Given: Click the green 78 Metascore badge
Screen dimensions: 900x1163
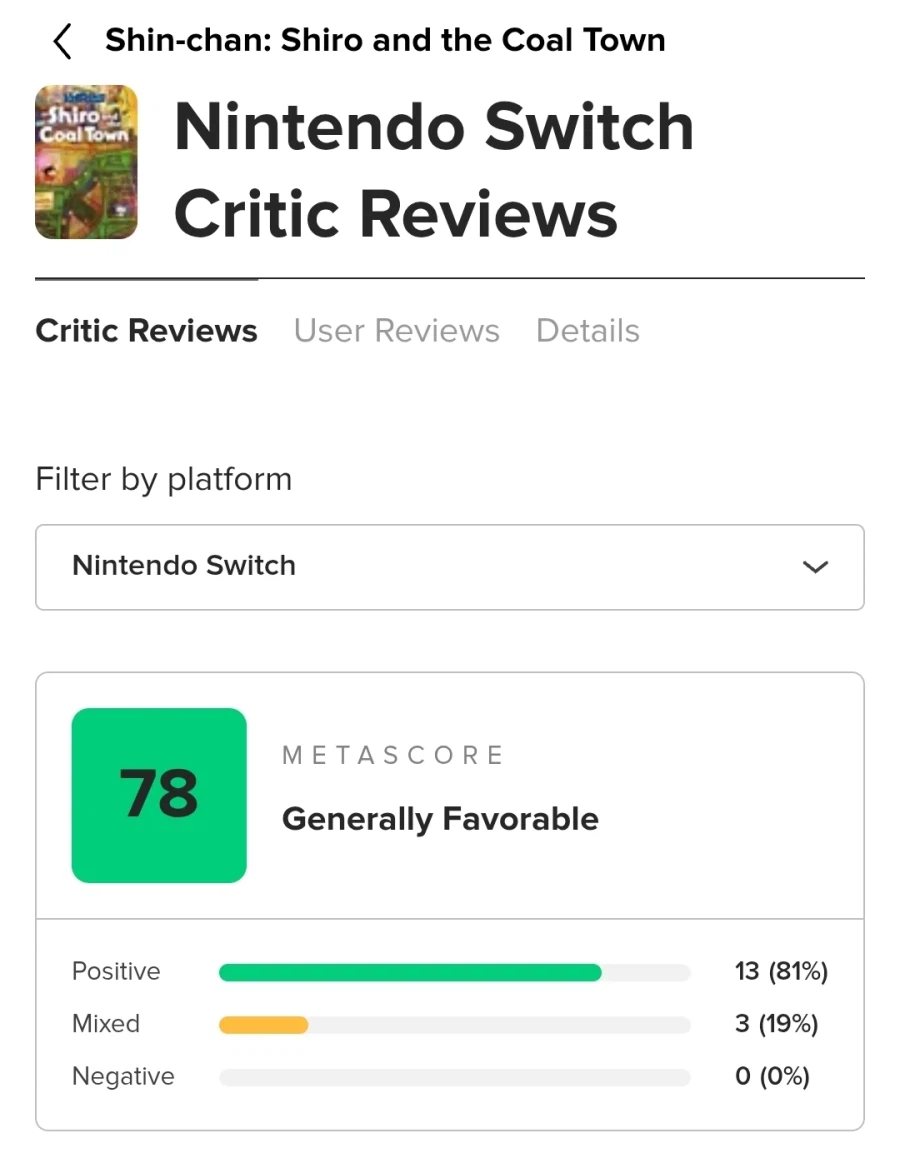Looking at the screenshot, I should [159, 795].
